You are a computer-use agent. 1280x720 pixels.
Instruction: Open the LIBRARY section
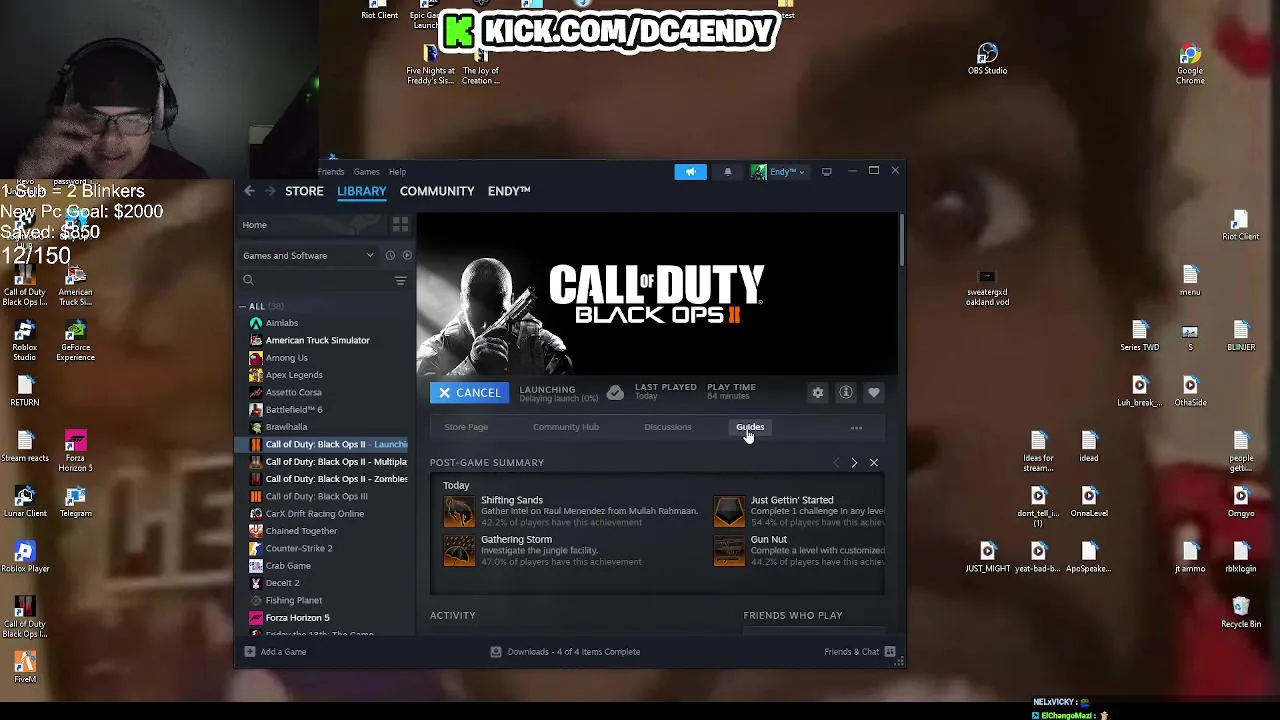pyautogui.click(x=361, y=191)
